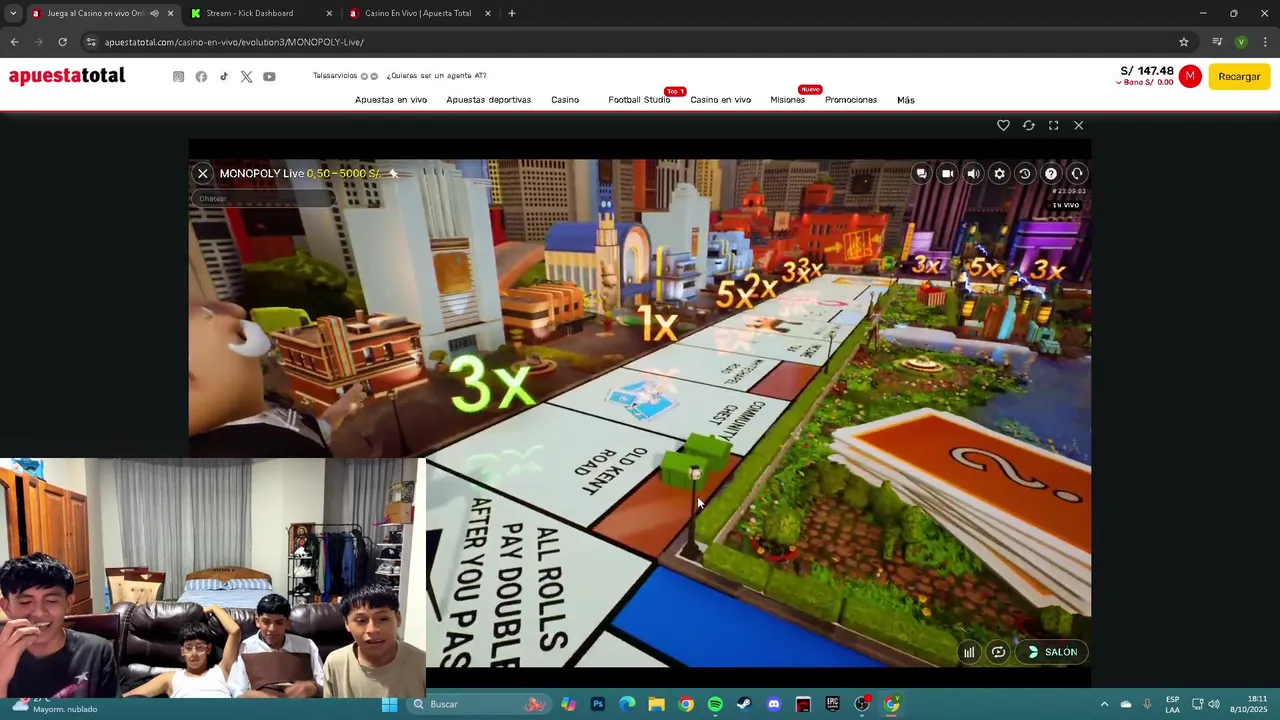Open the Instagram social icon
Viewport: 1280px width, 720px height.
click(179, 77)
